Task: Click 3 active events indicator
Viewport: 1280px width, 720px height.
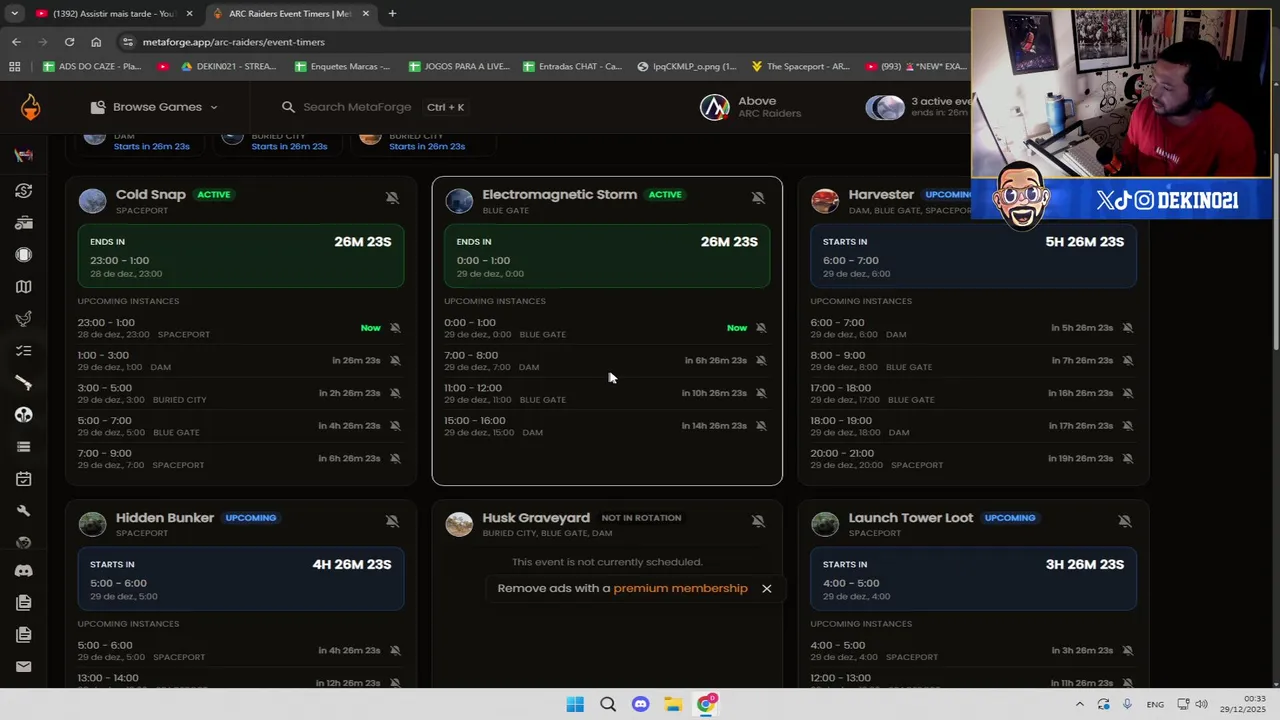Action: pyautogui.click(x=919, y=107)
